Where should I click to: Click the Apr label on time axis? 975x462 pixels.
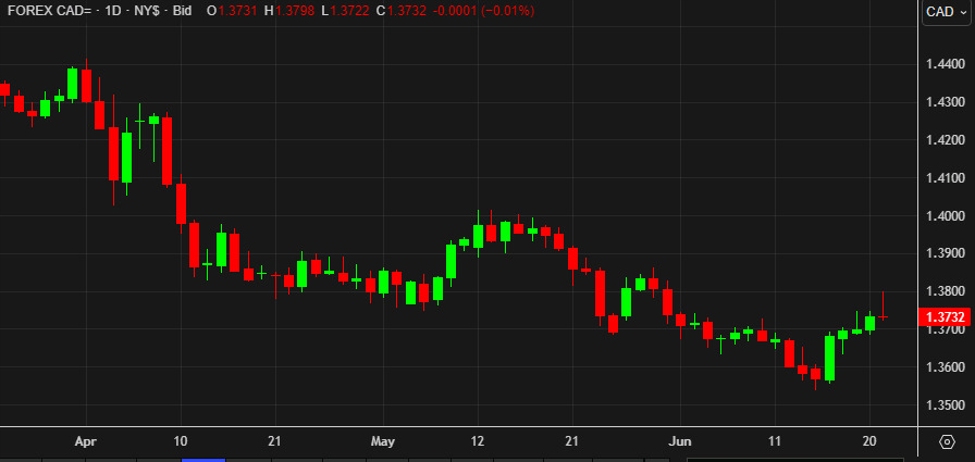click(85, 441)
